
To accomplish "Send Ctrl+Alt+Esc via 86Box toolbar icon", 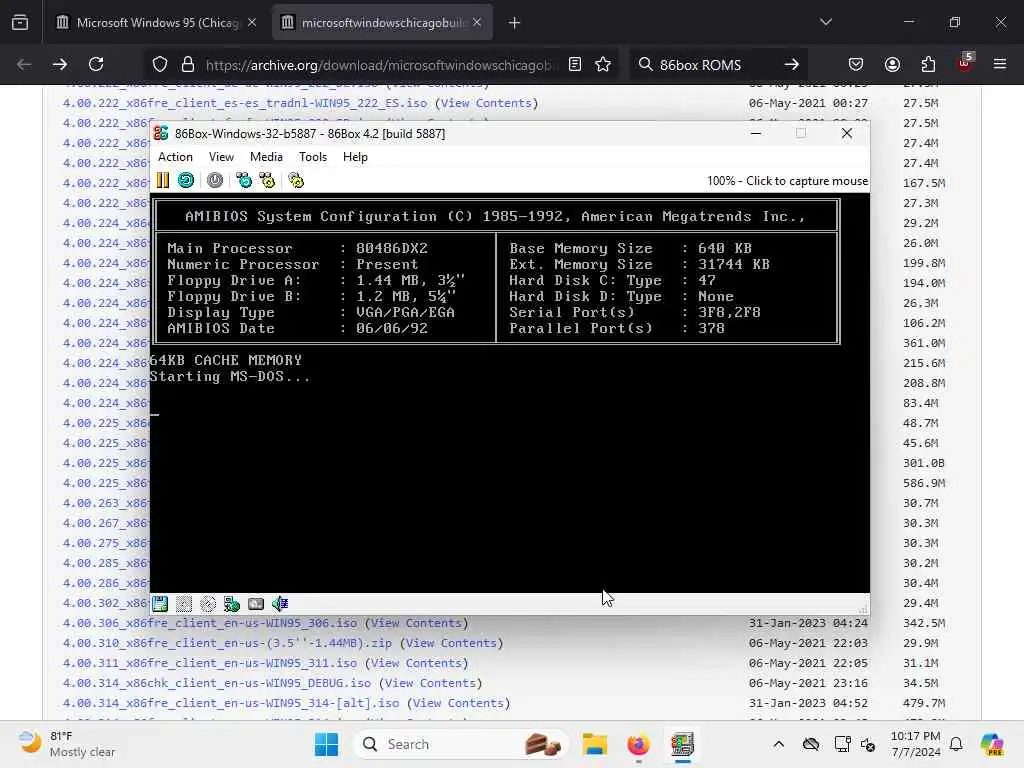I will point(267,180).
